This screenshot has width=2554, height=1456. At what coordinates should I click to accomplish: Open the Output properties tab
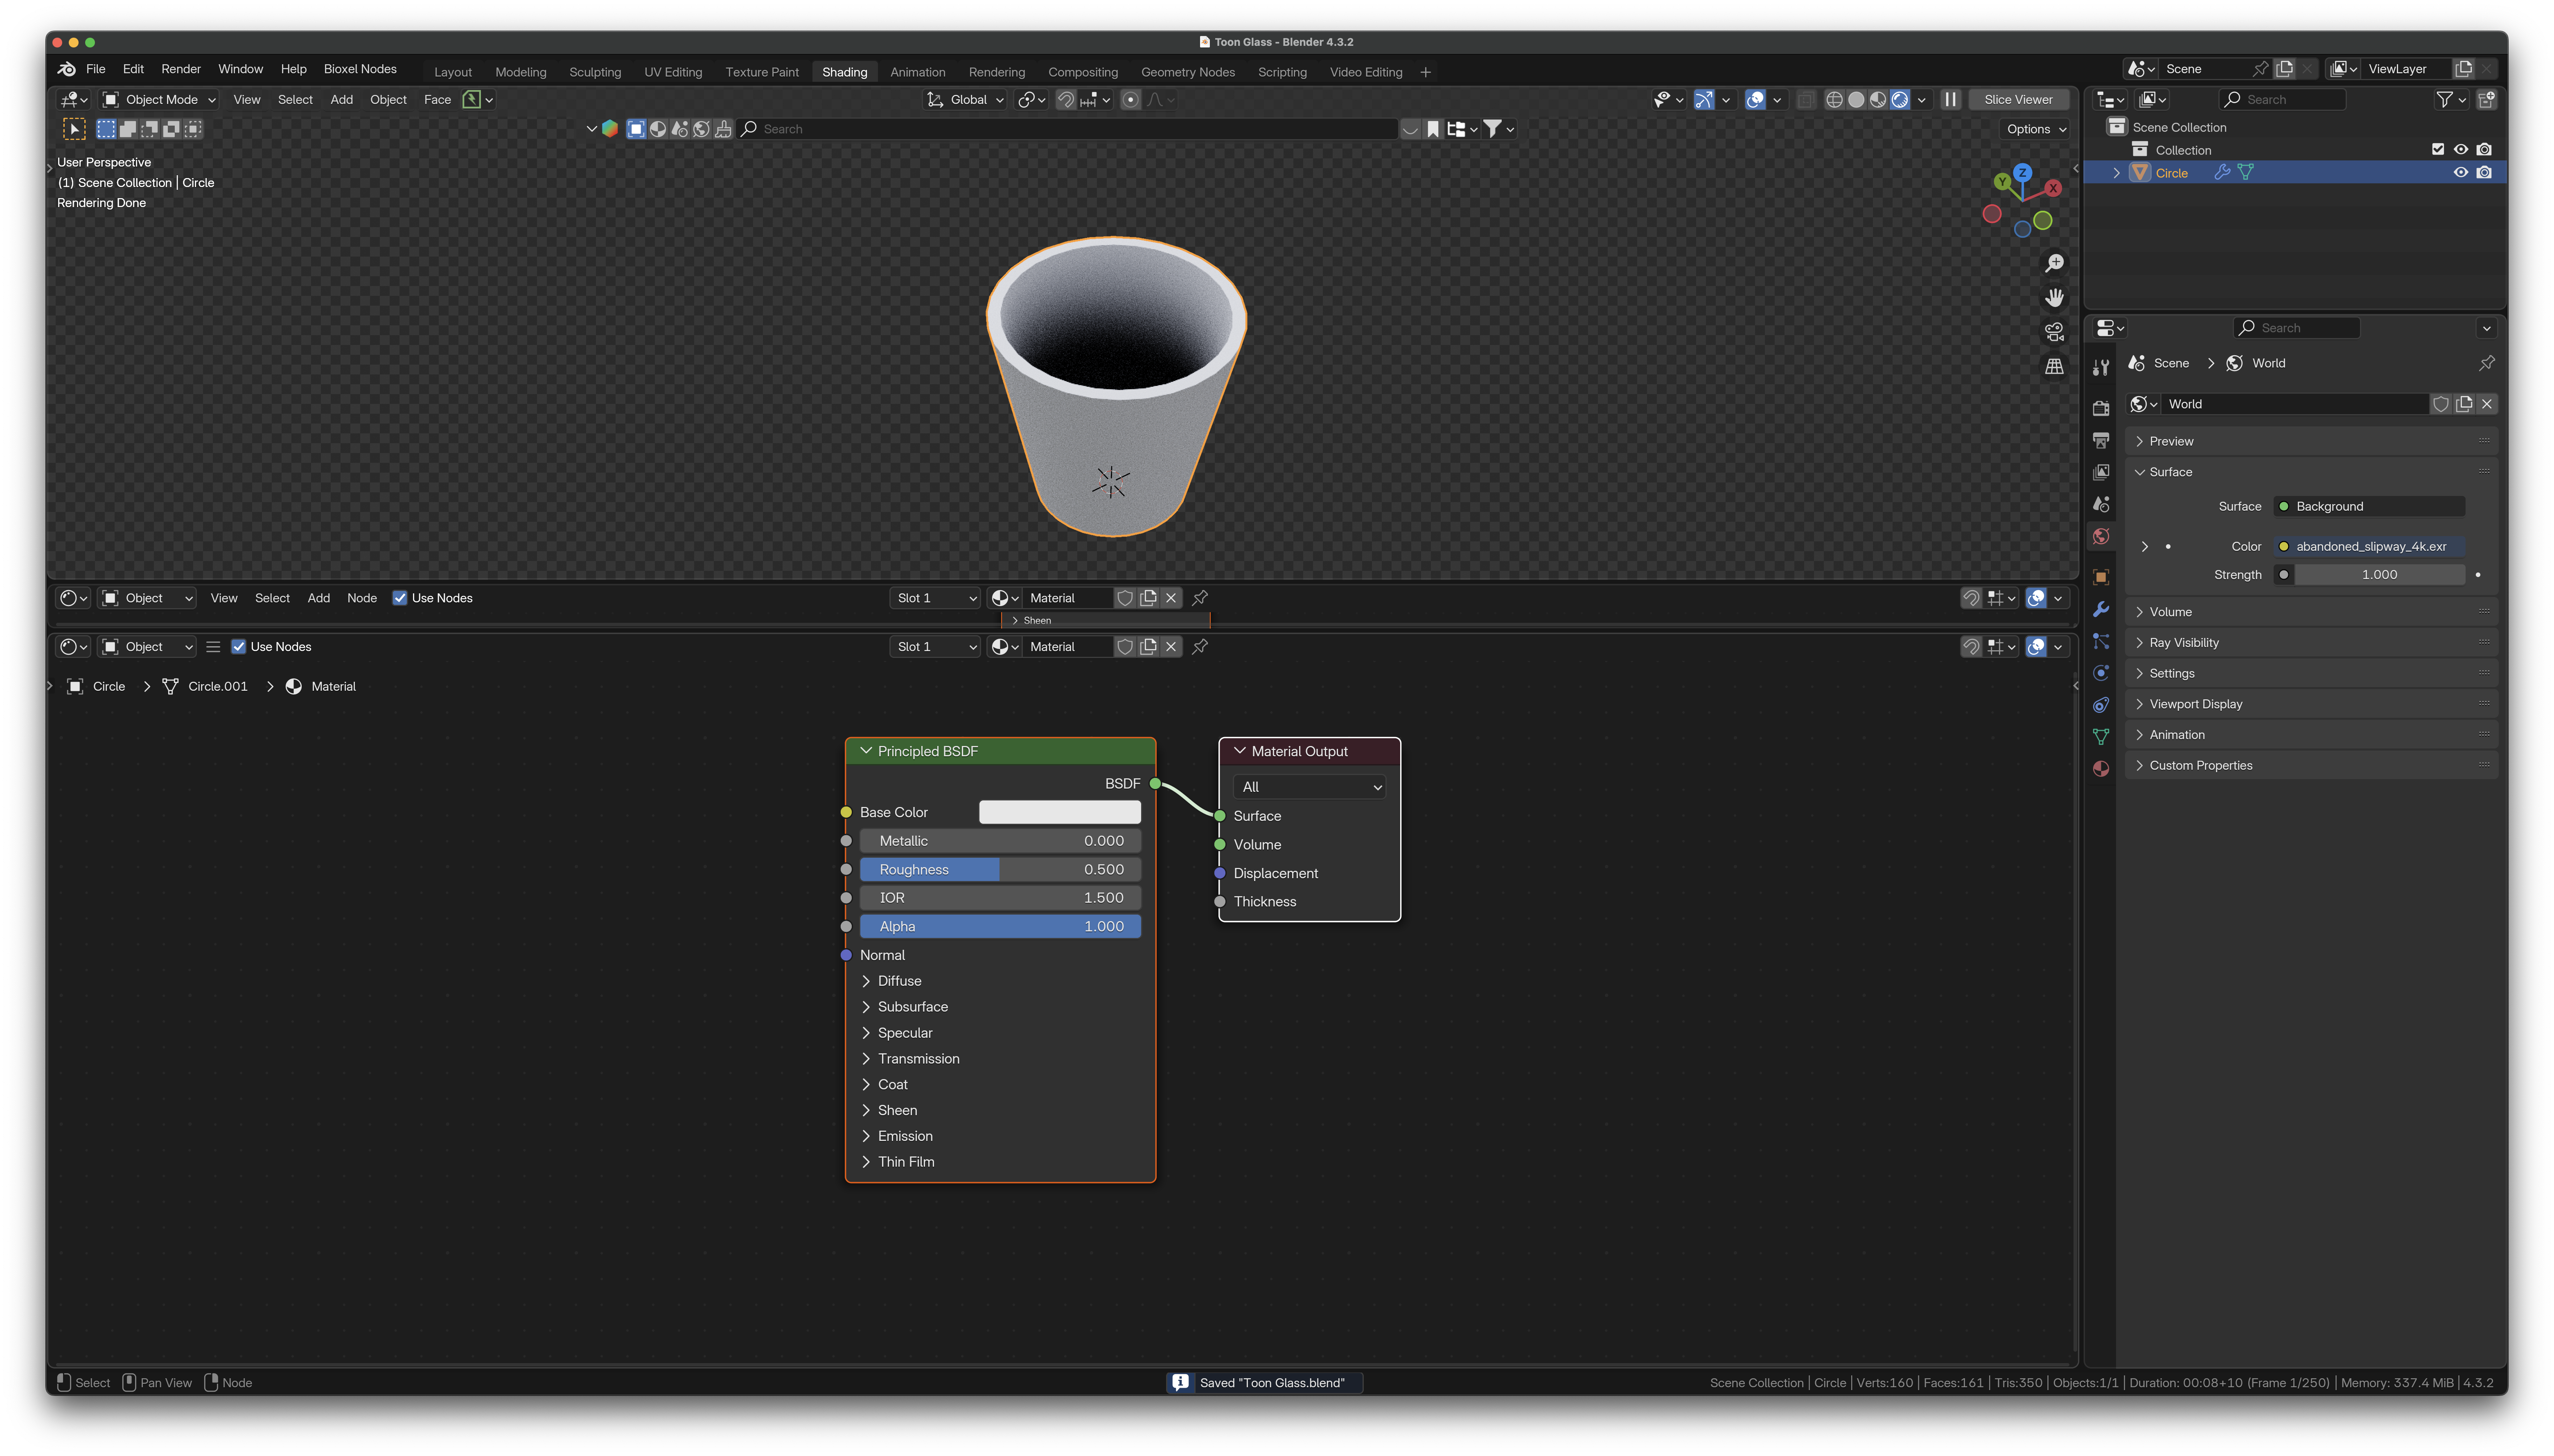coord(2100,440)
